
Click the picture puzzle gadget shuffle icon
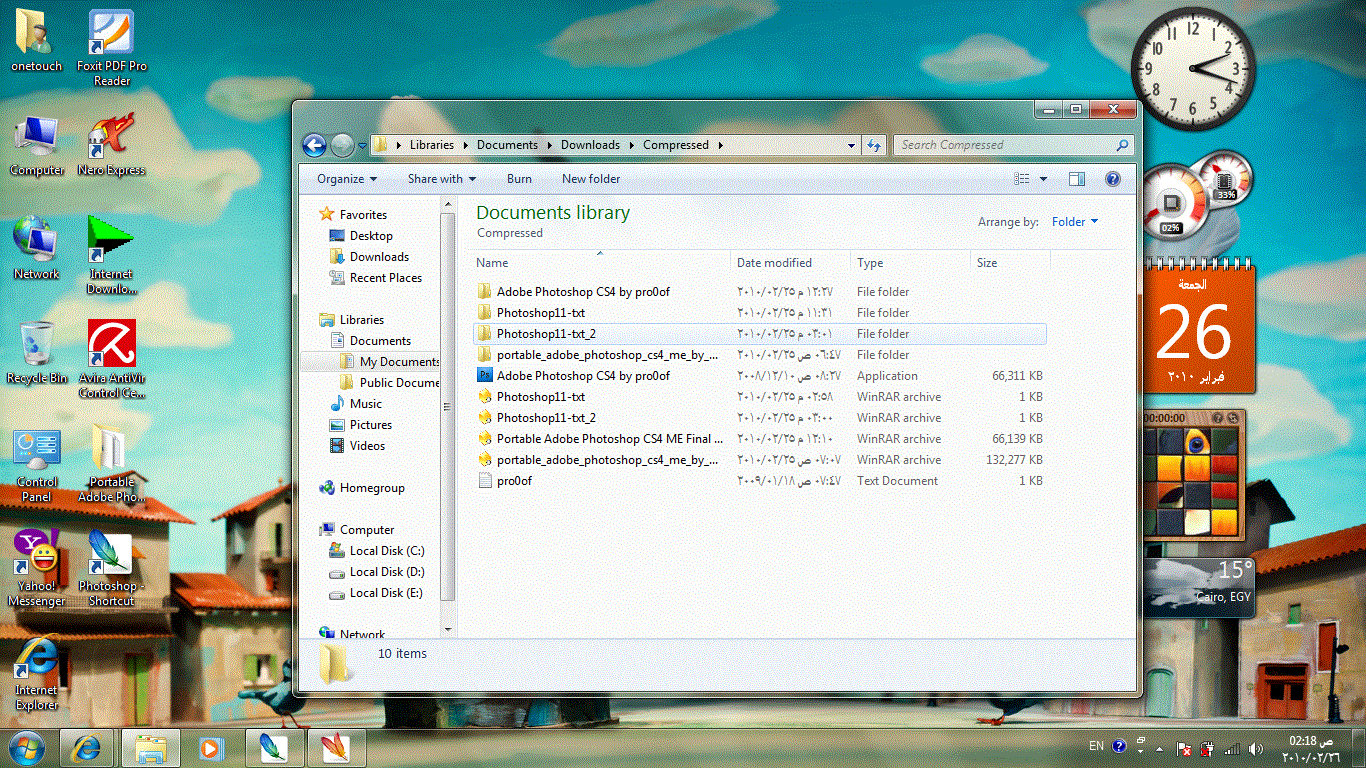click(x=1233, y=417)
